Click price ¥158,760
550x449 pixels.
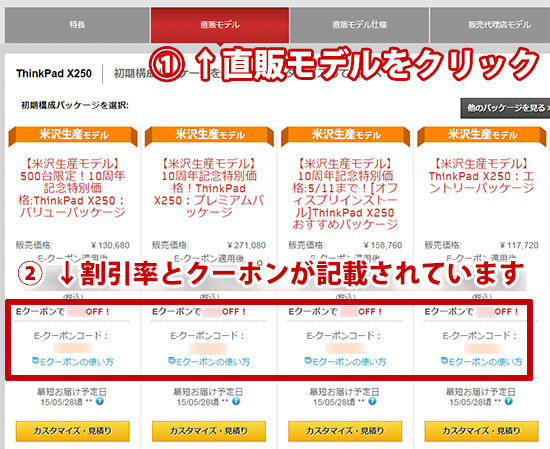click(383, 245)
